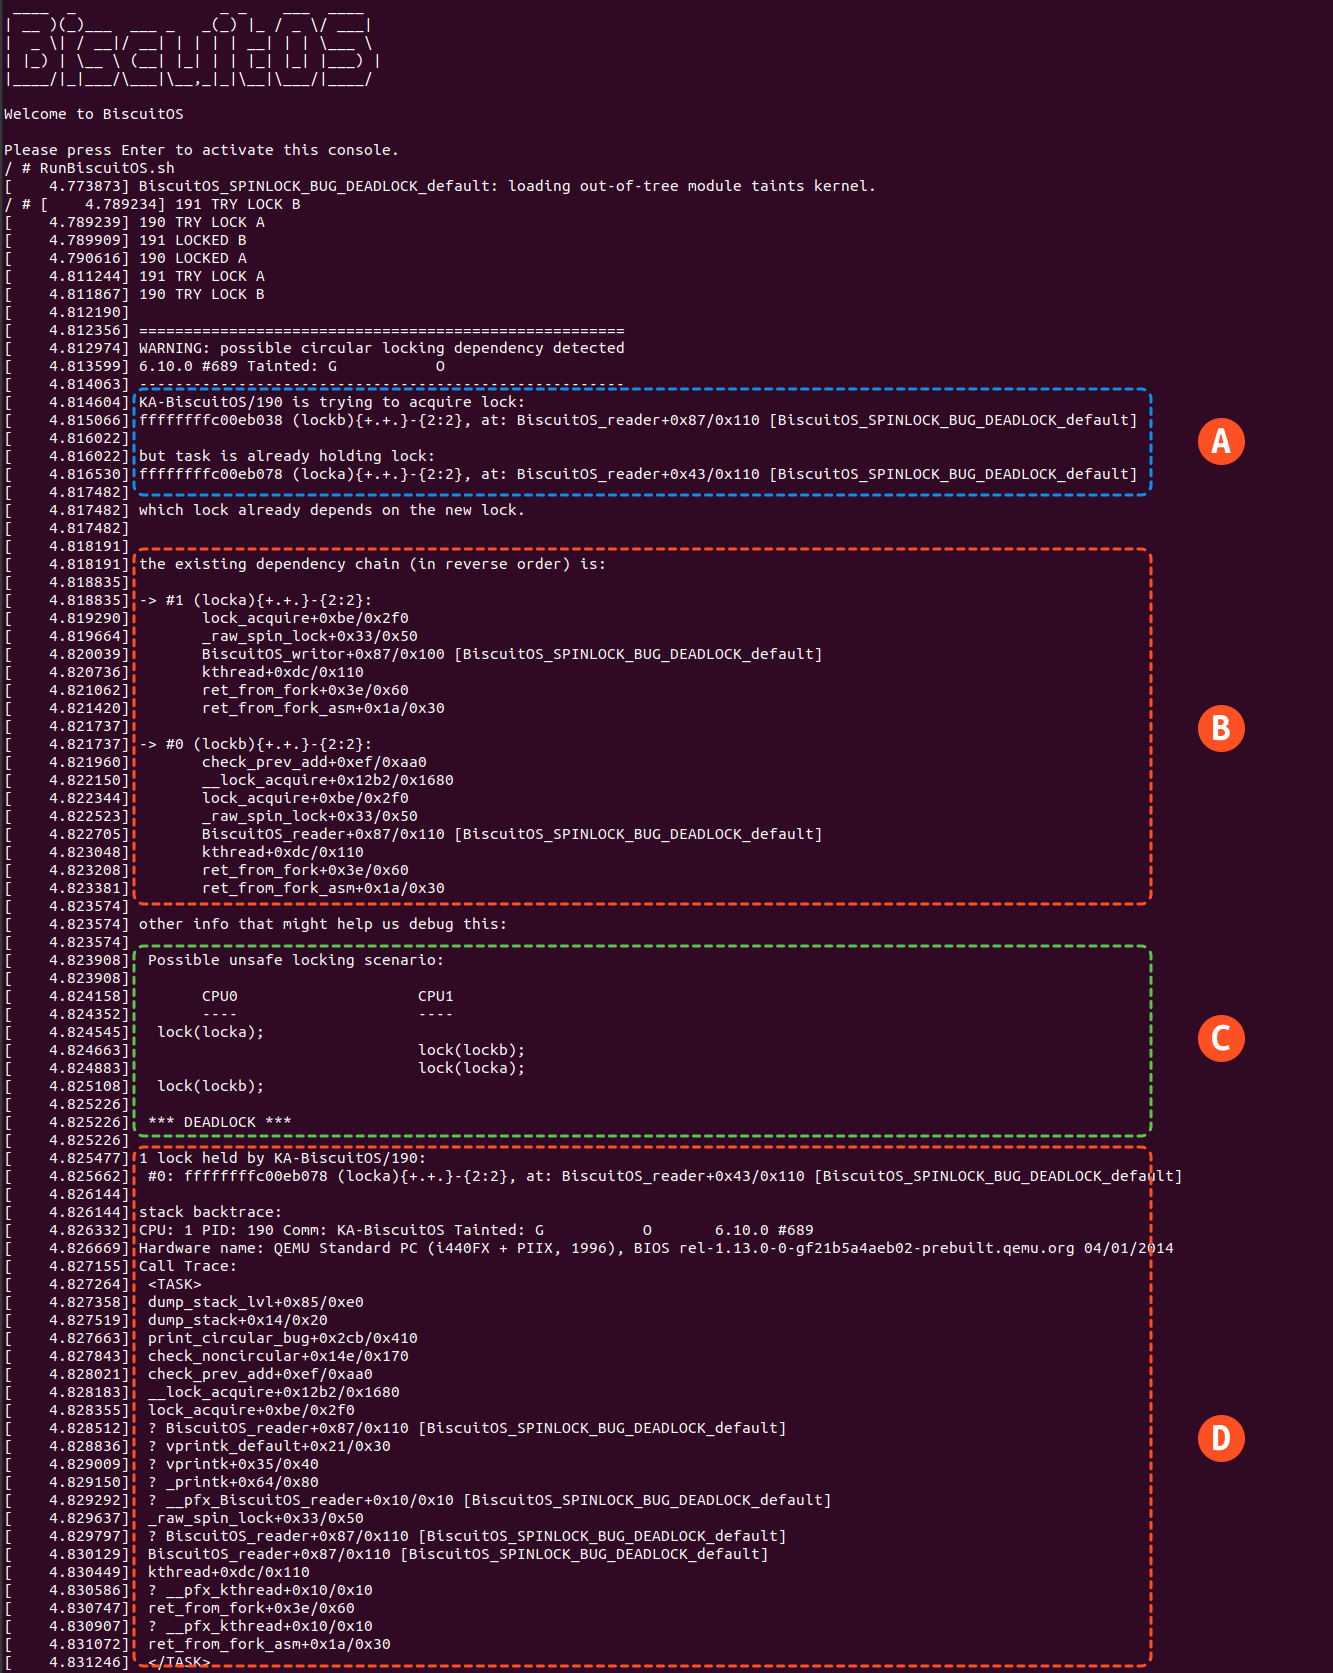Click 'KA-BiscuitOS/190 is trying to acquire lock:'
The width and height of the screenshot is (1333, 1673).
332,402
